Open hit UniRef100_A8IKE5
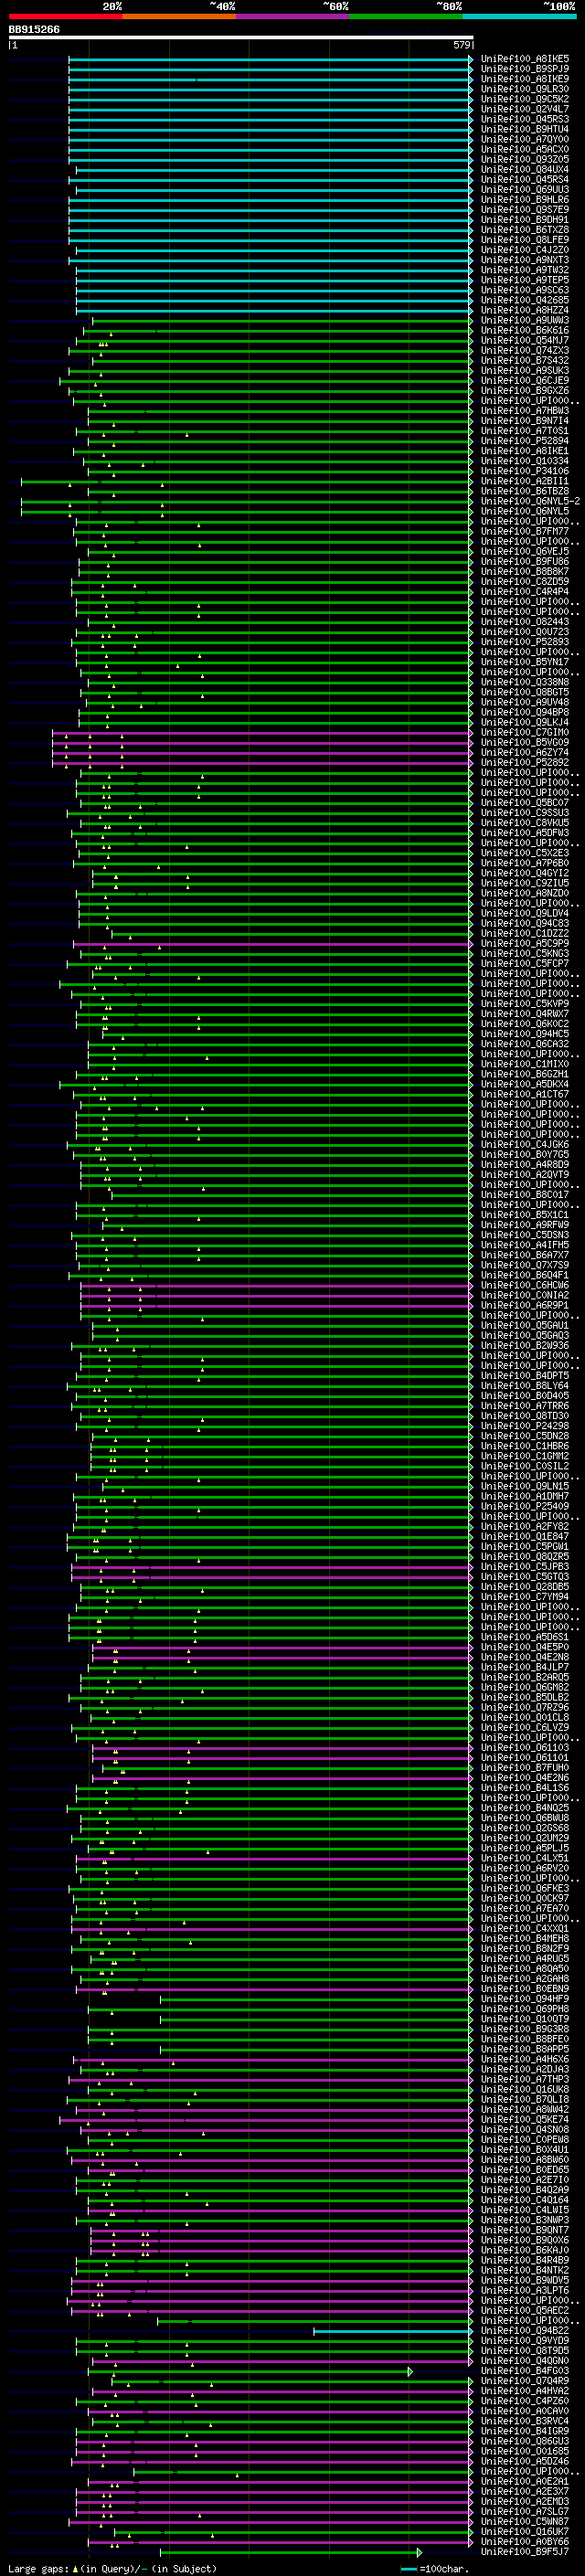This screenshot has width=585, height=2576. (525, 59)
